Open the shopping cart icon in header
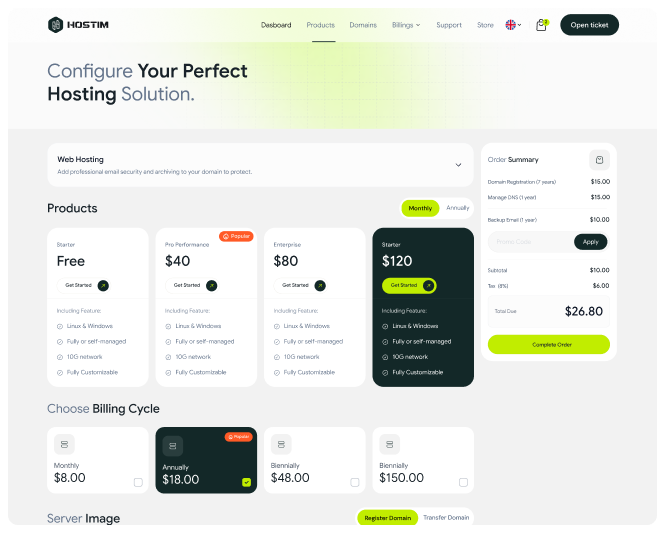The height and width of the screenshot is (533, 665). pyautogui.click(x=541, y=25)
